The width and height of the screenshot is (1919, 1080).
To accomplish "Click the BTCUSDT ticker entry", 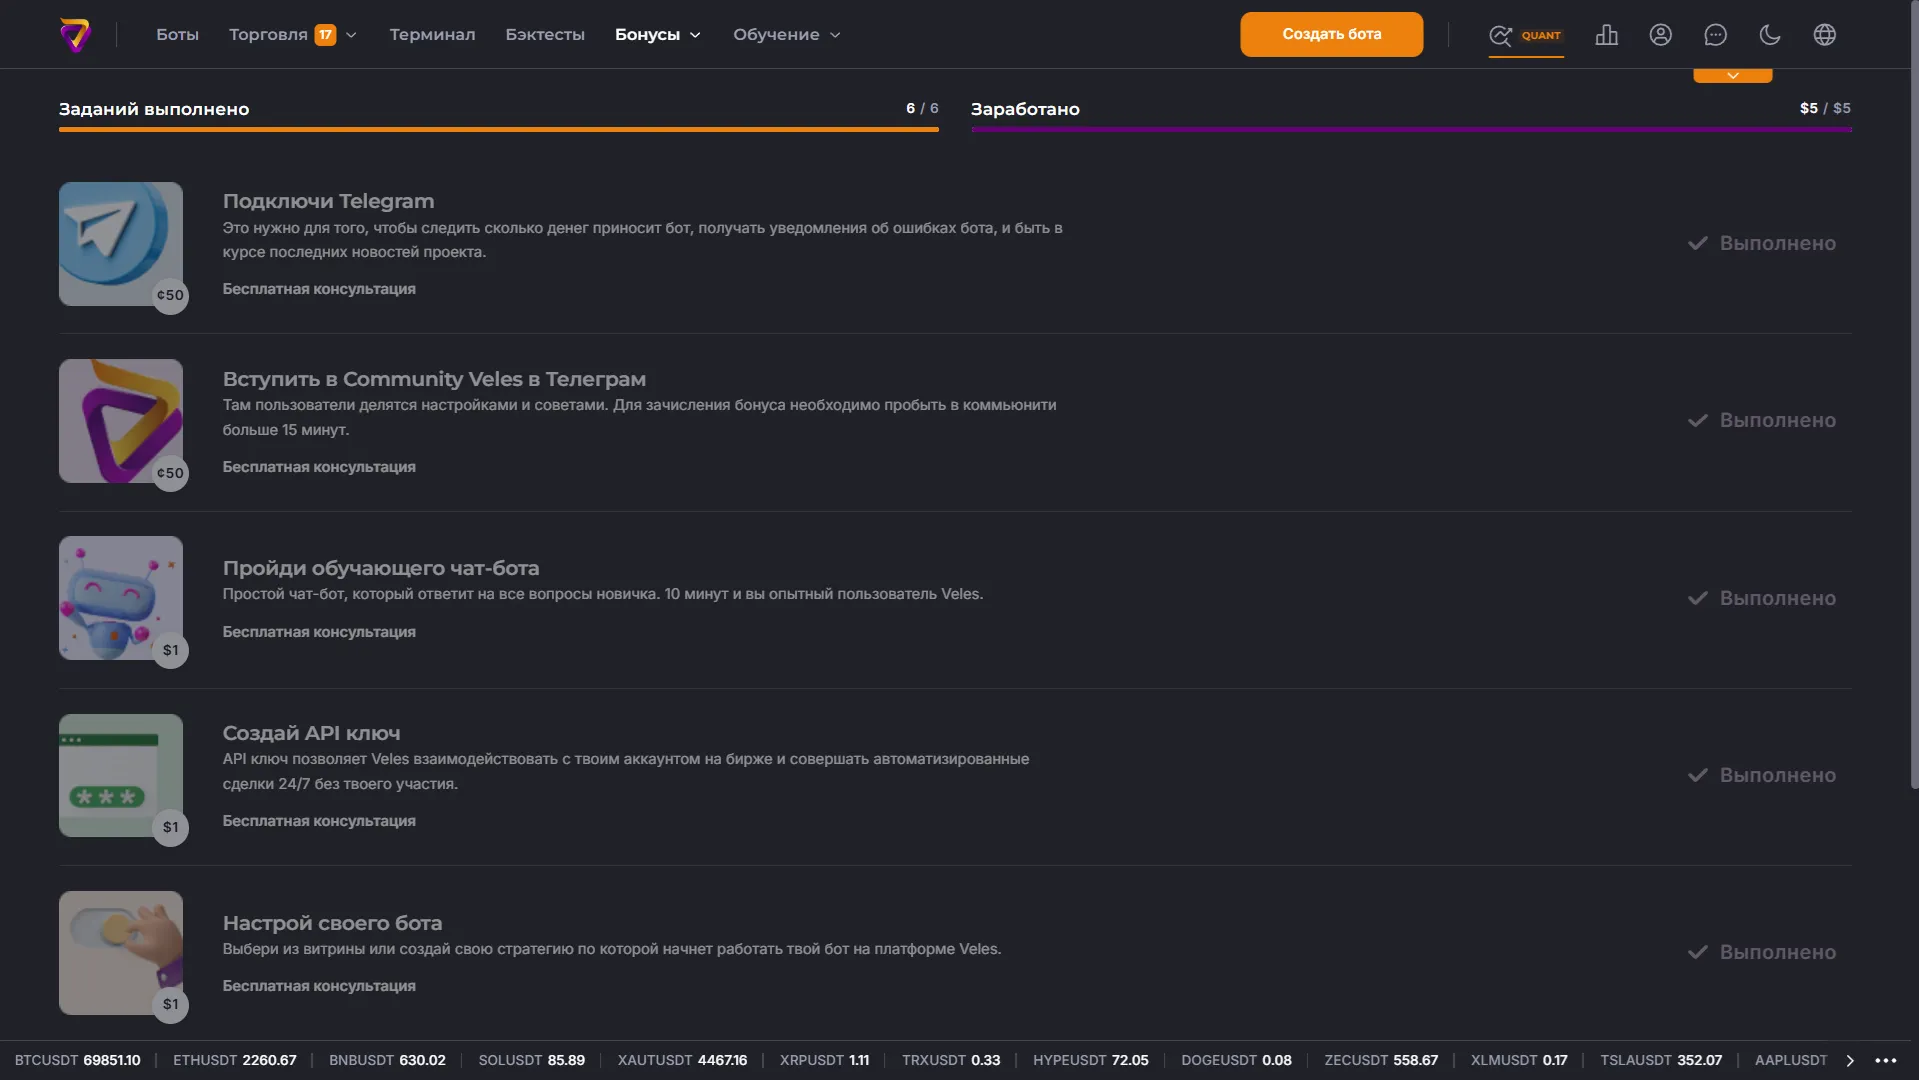I will [78, 1060].
